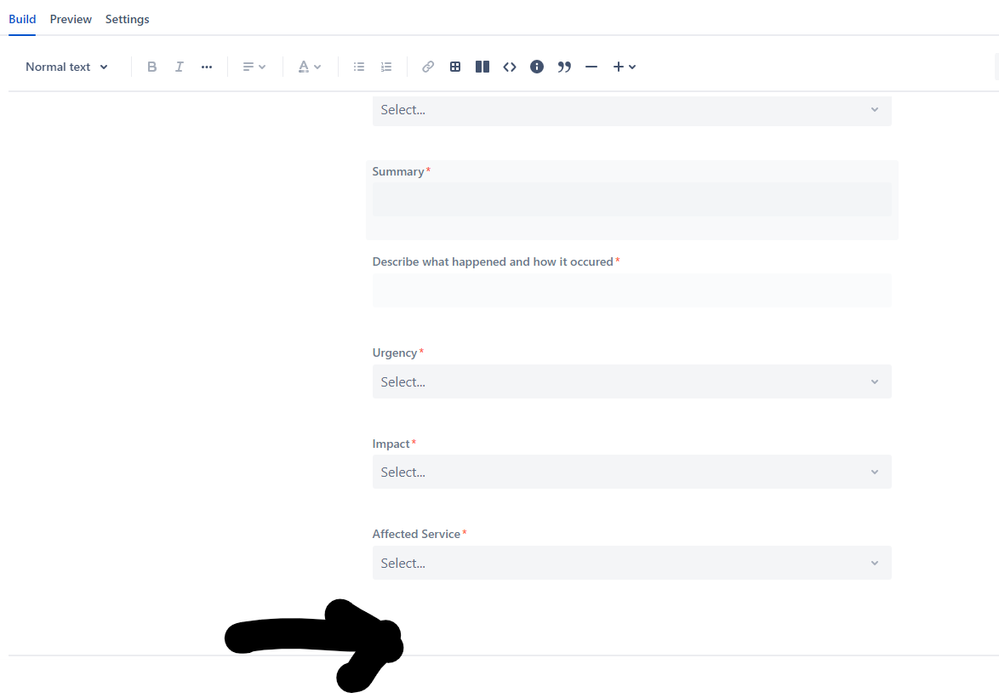999x694 pixels.
Task: Click the Impact field label
Action: [391, 444]
